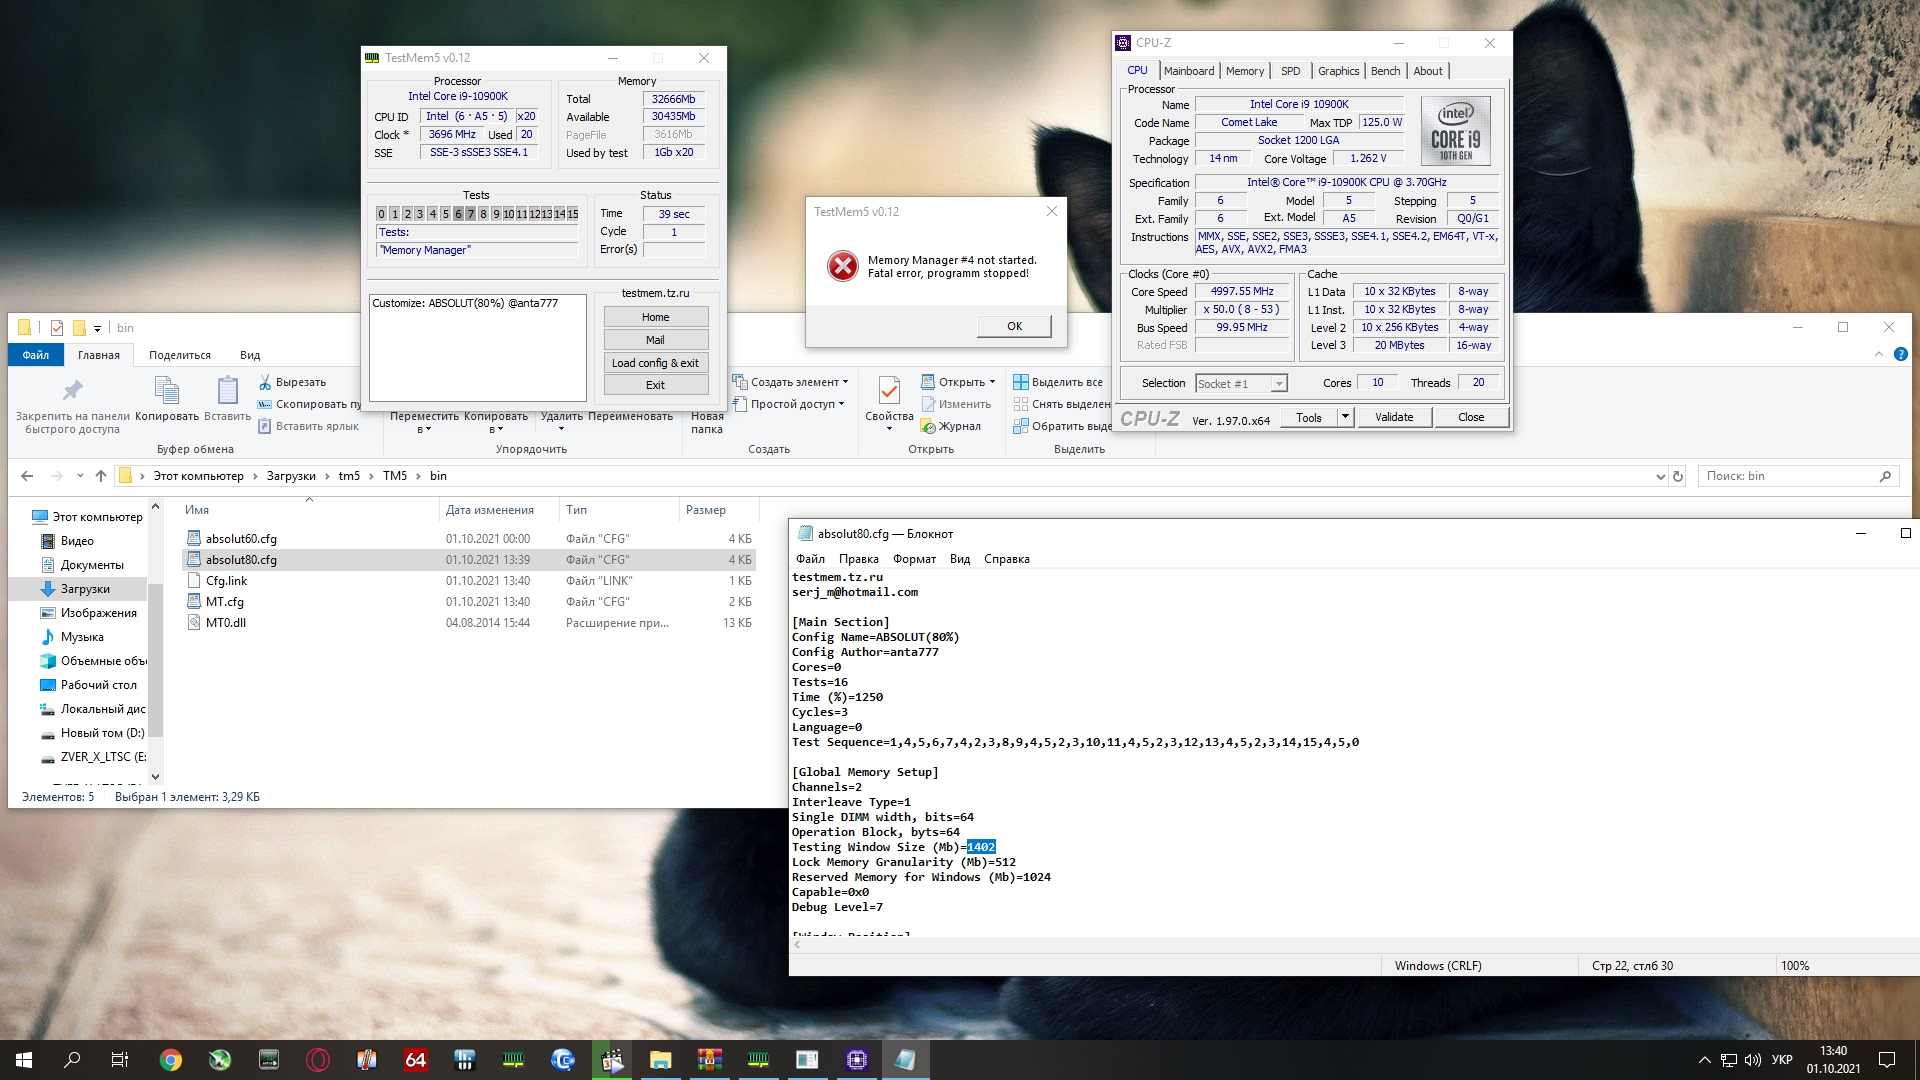Open the Формат menu in Notepad
Image resolution: width=1920 pixels, height=1080 pixels.
(913, 559)
